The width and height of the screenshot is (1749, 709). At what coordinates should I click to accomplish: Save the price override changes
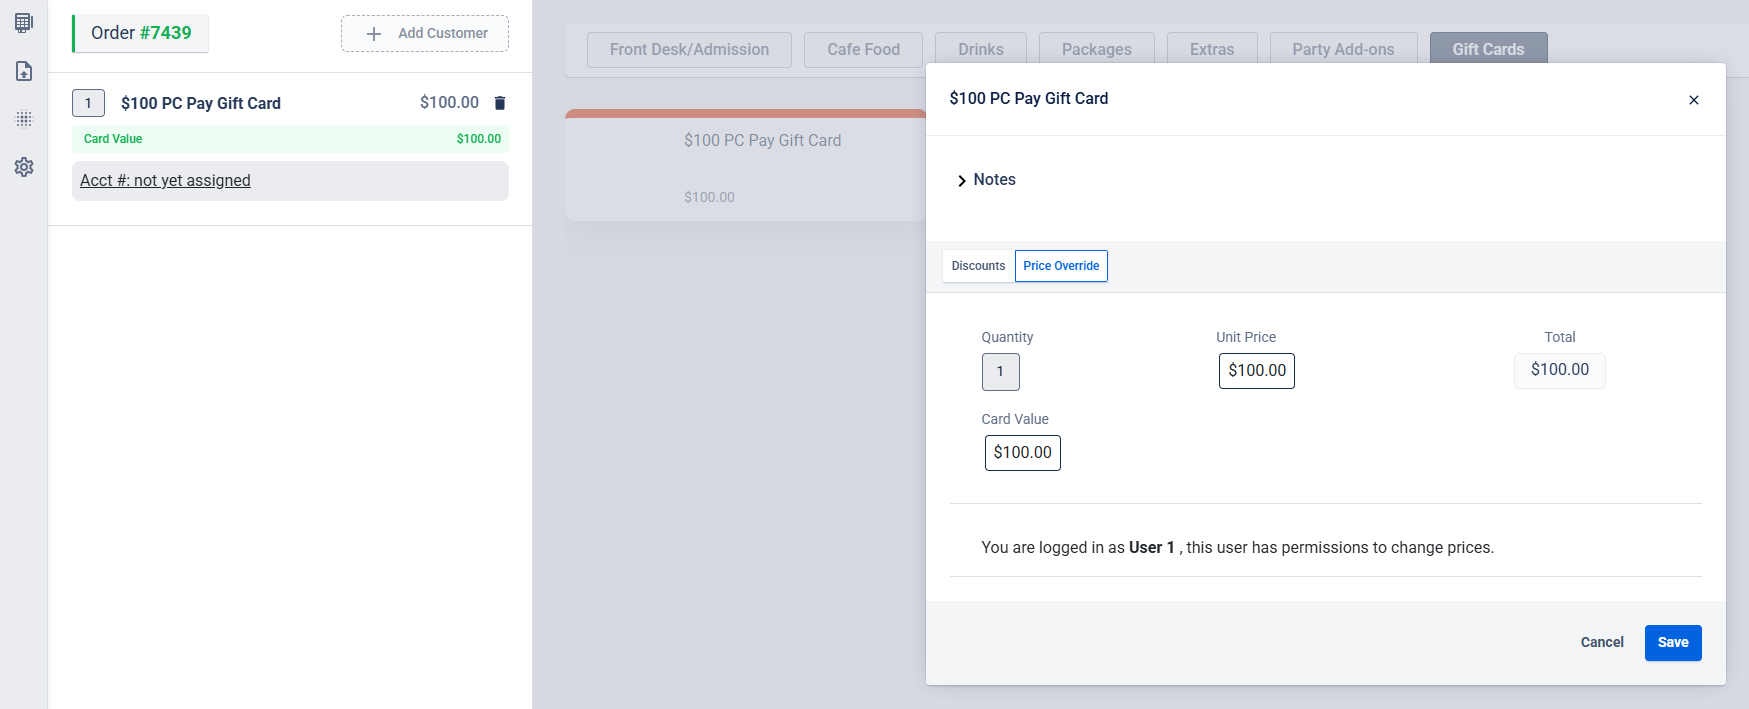pos(1673,643)
